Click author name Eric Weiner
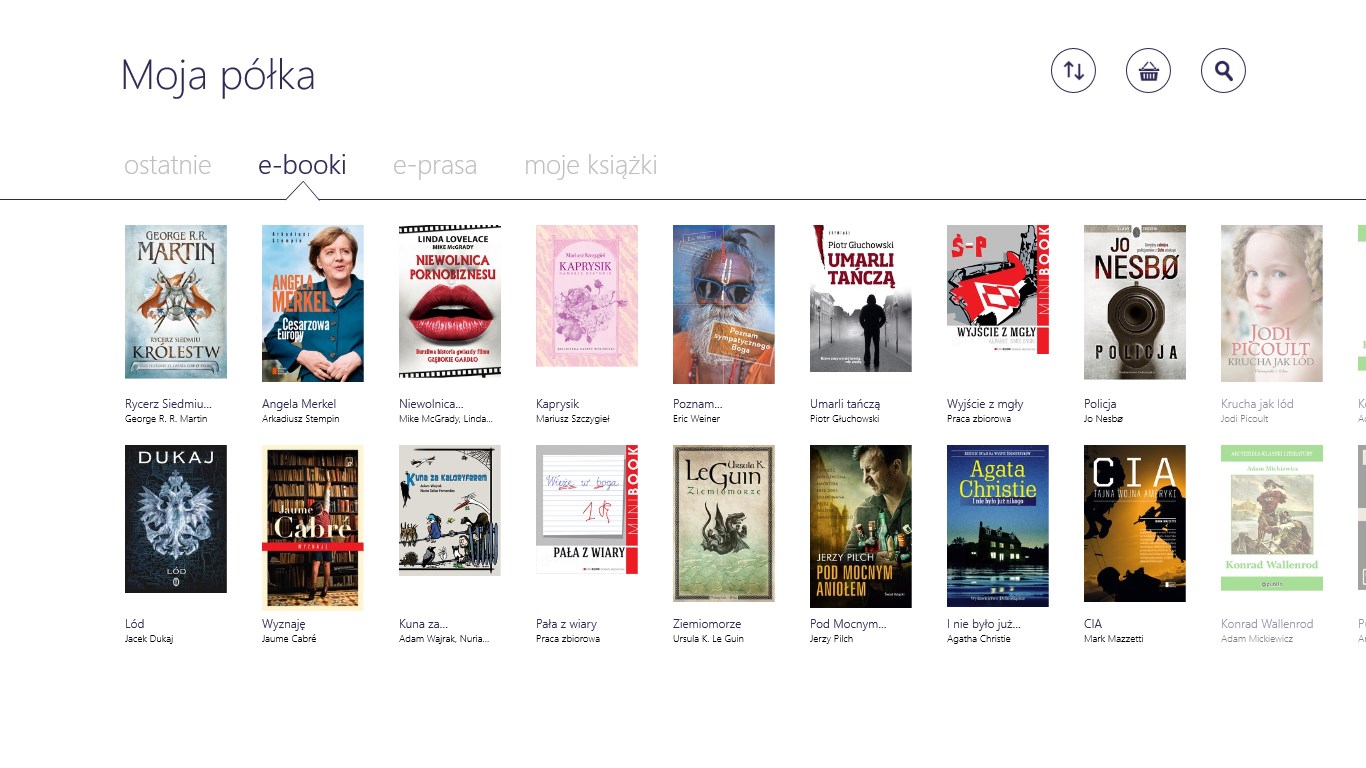Screen dimensions: 1366x768 click(696, 419)
